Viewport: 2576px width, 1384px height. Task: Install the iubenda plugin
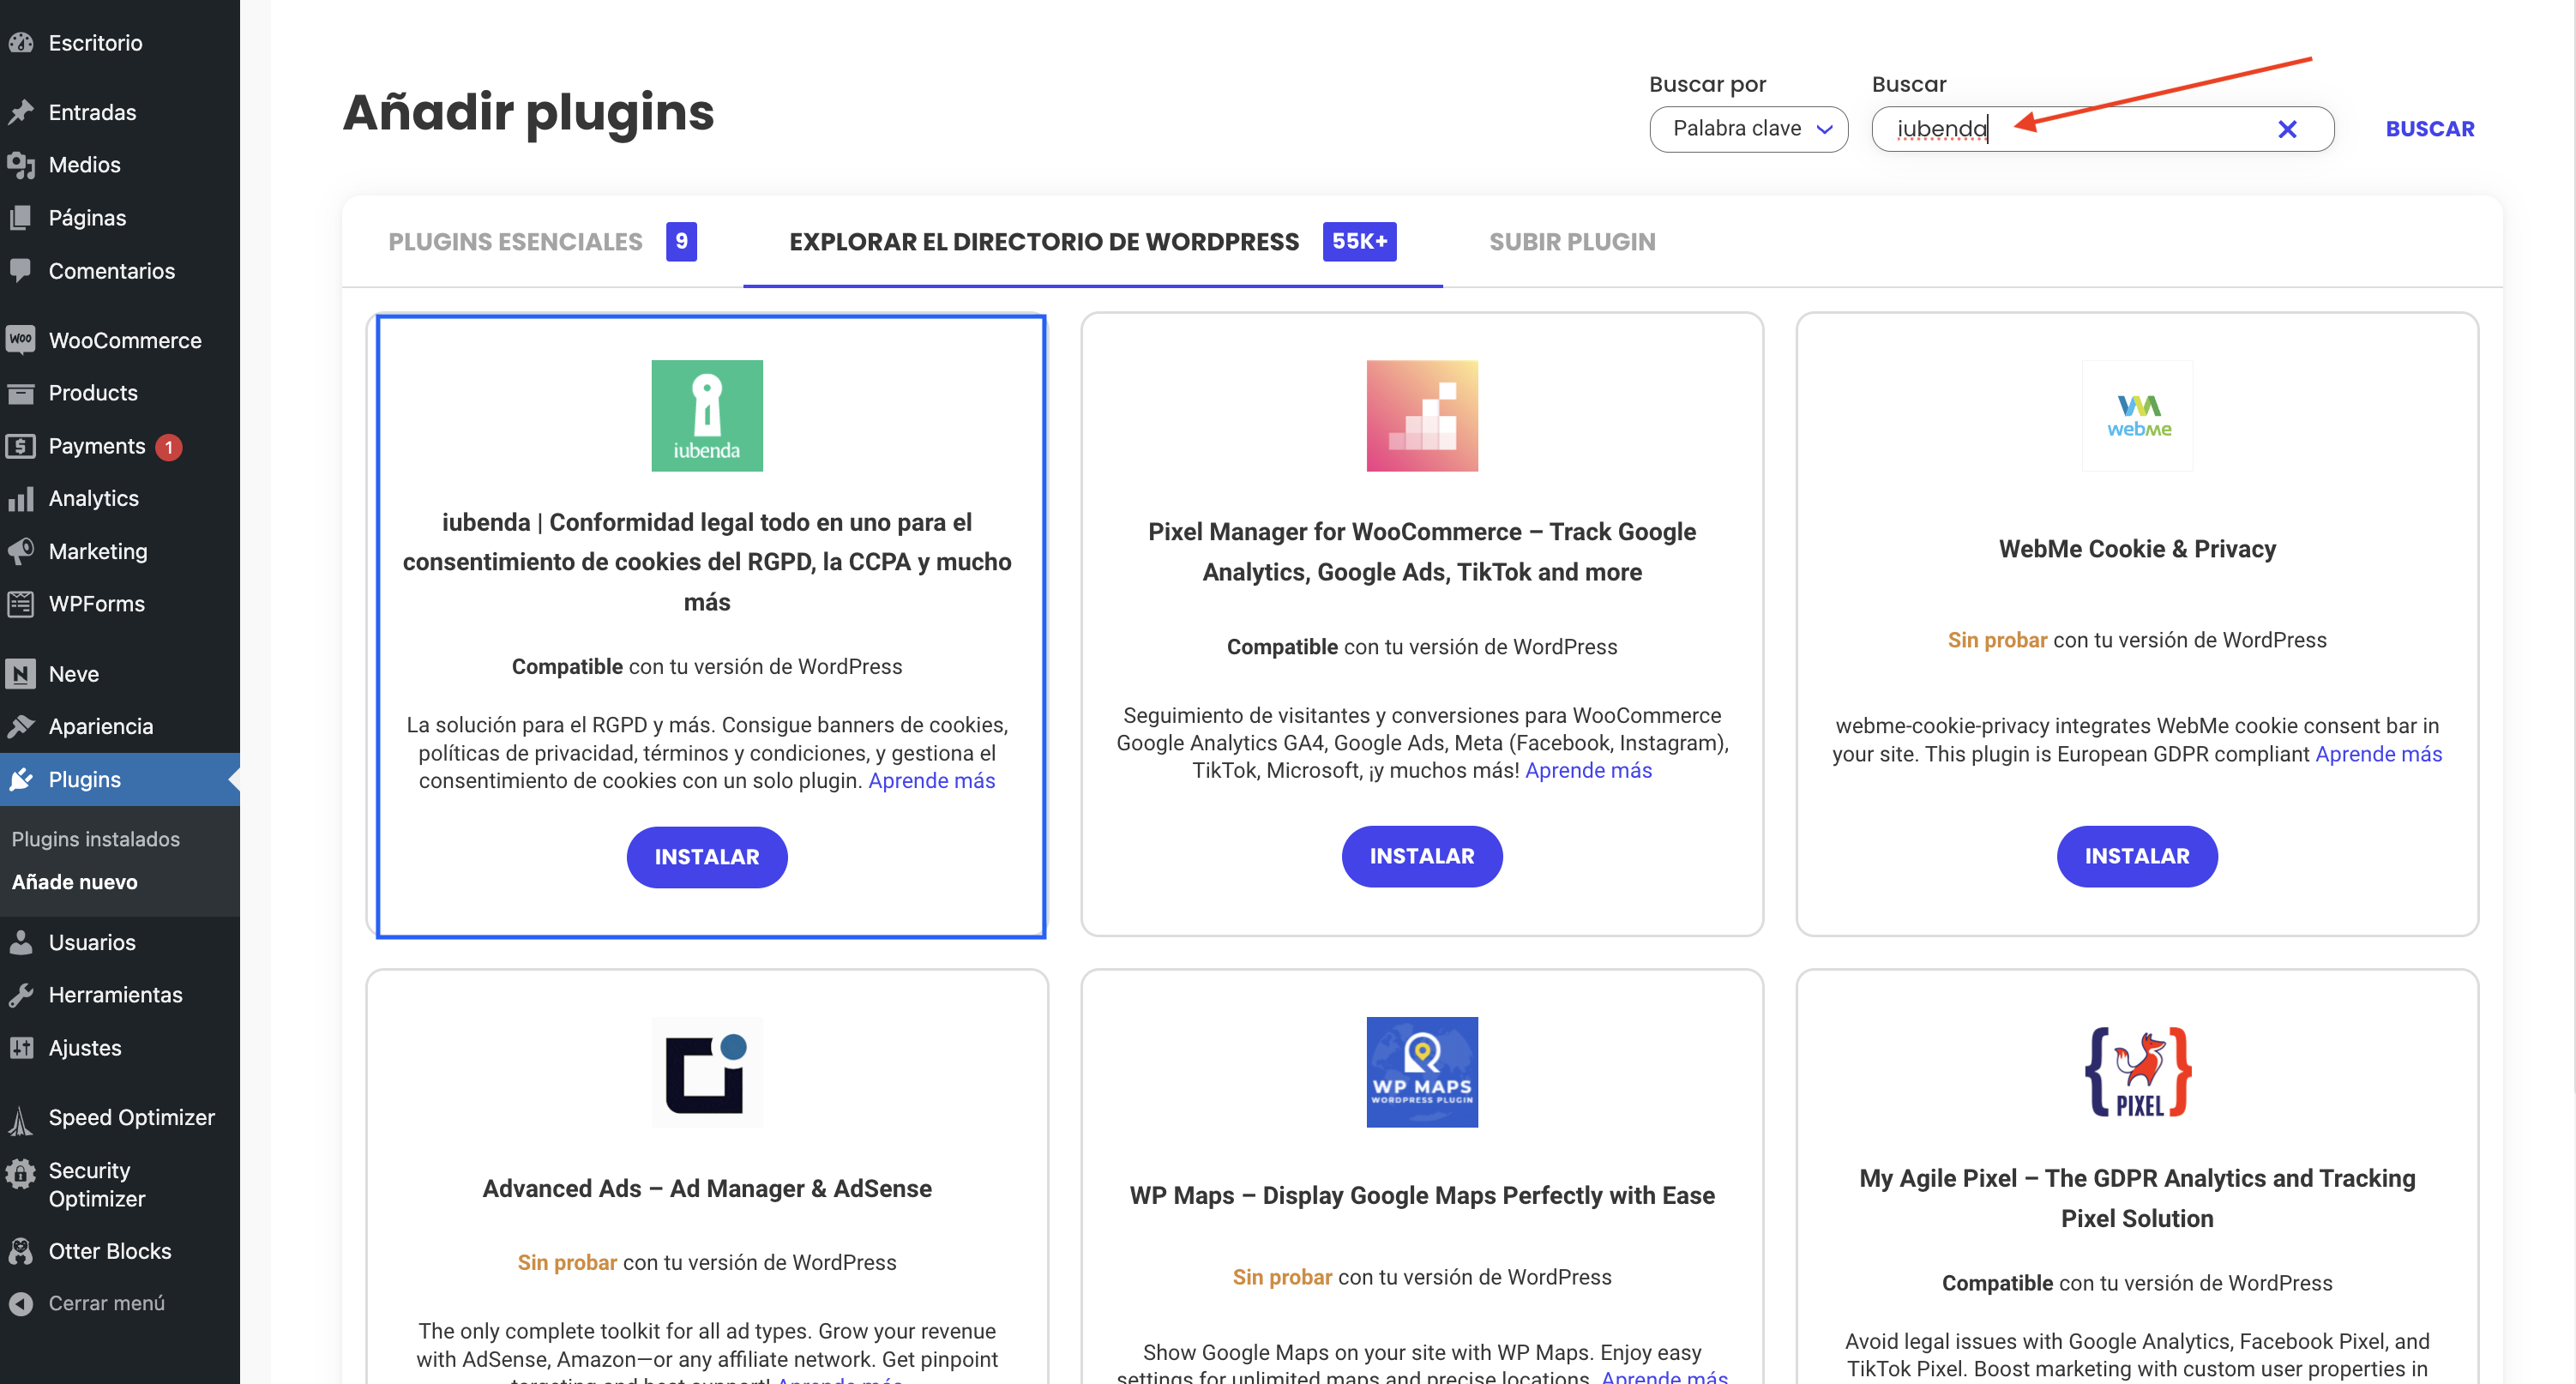(706, 857)
